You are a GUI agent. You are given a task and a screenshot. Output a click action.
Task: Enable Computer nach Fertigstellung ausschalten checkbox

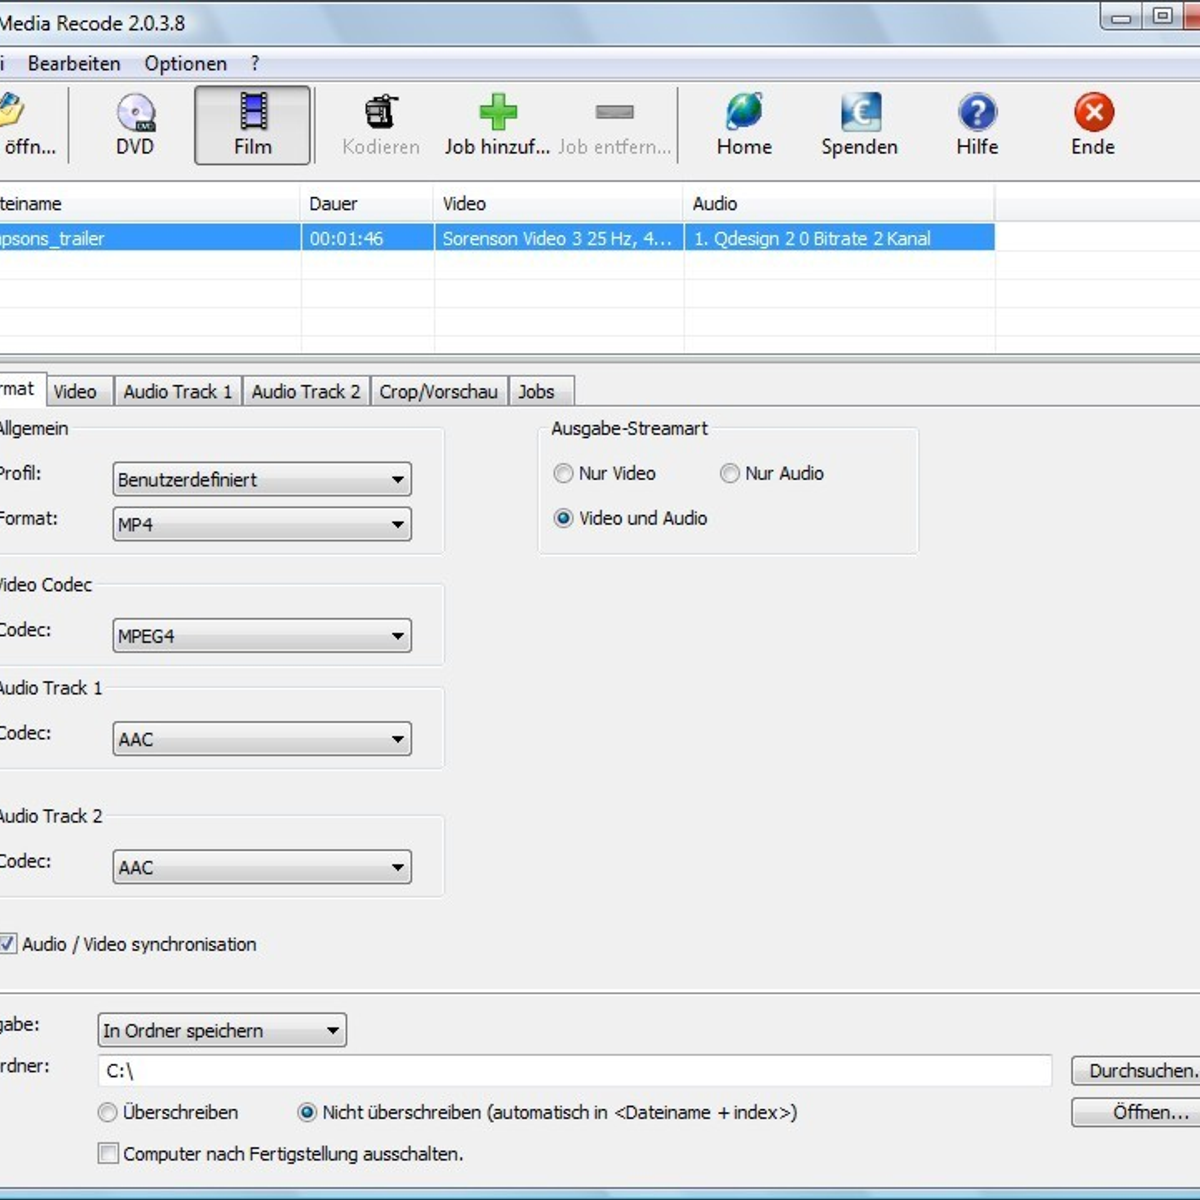pyautogui.click(x=108, y=1153)
